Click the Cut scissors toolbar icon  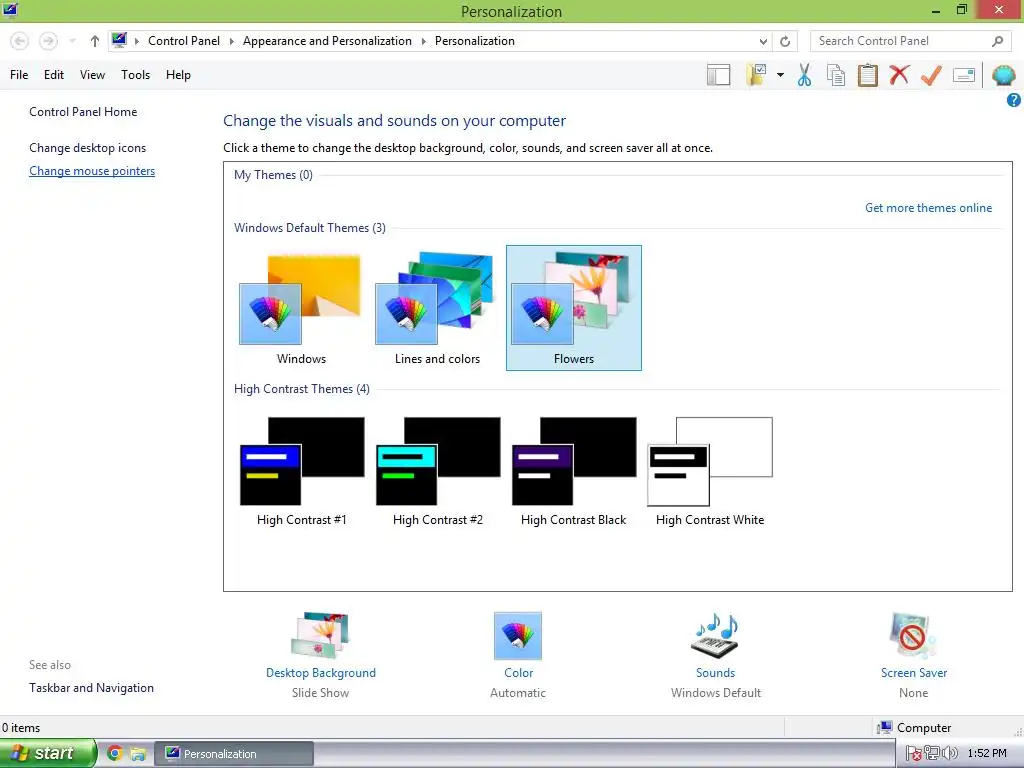tap(804, 75)
